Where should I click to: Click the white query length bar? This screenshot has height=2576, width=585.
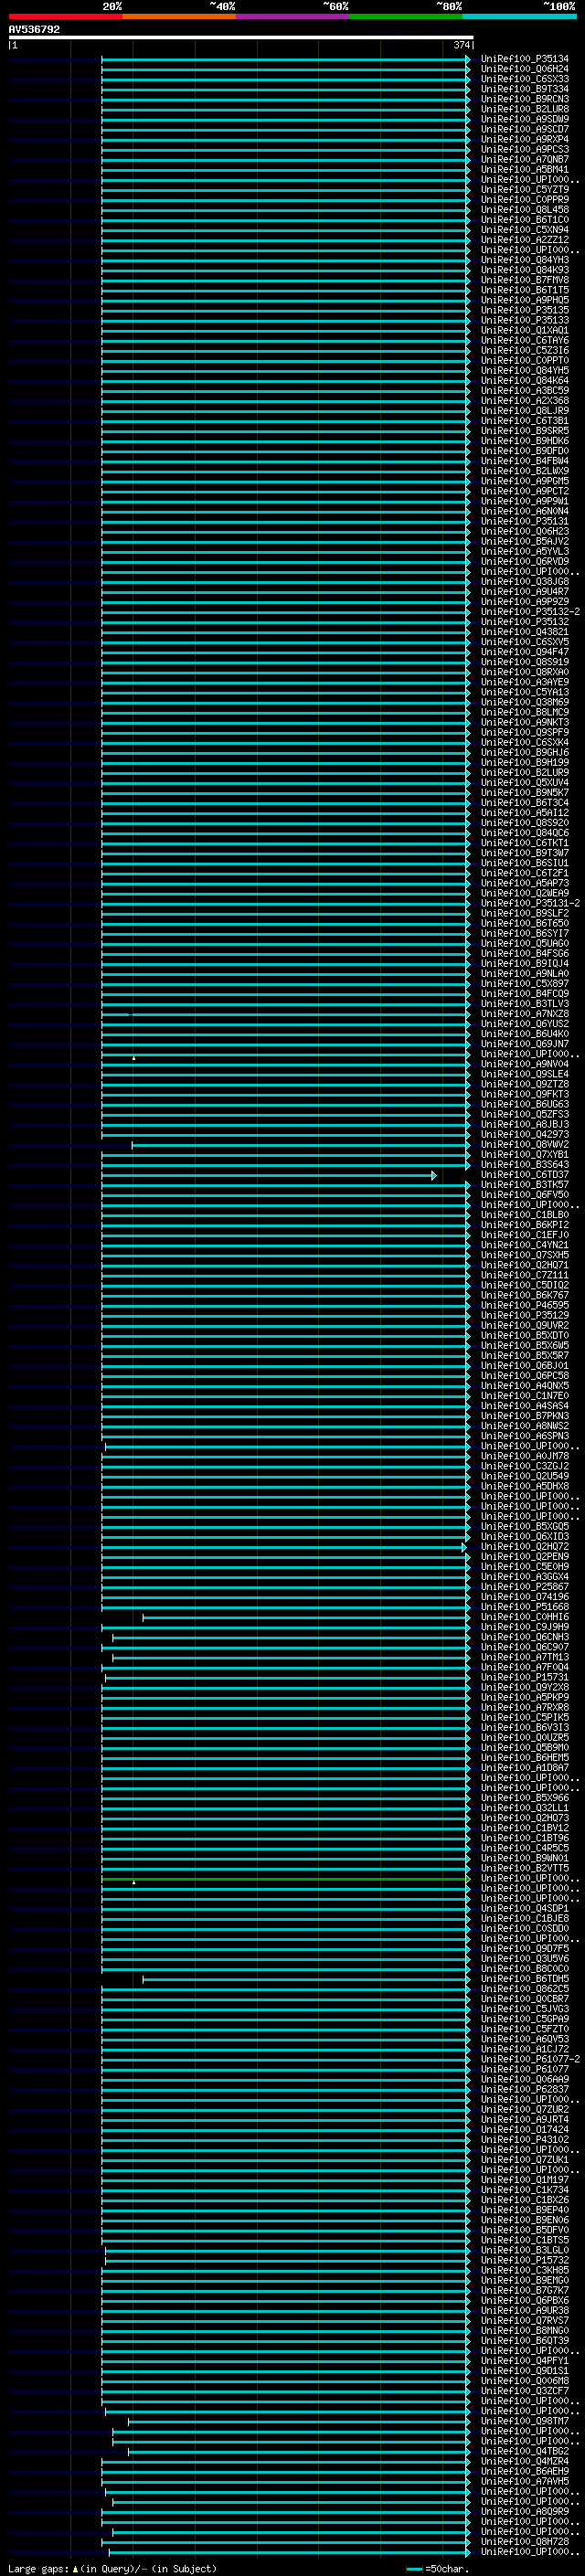pyautogui.click(x=240, y=37)
